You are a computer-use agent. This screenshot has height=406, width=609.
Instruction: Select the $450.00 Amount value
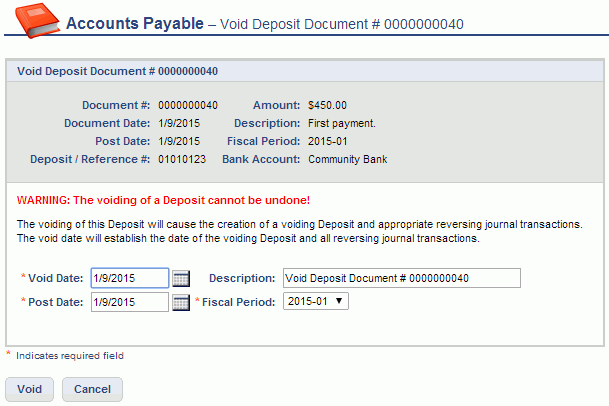(x=328, y=105)
